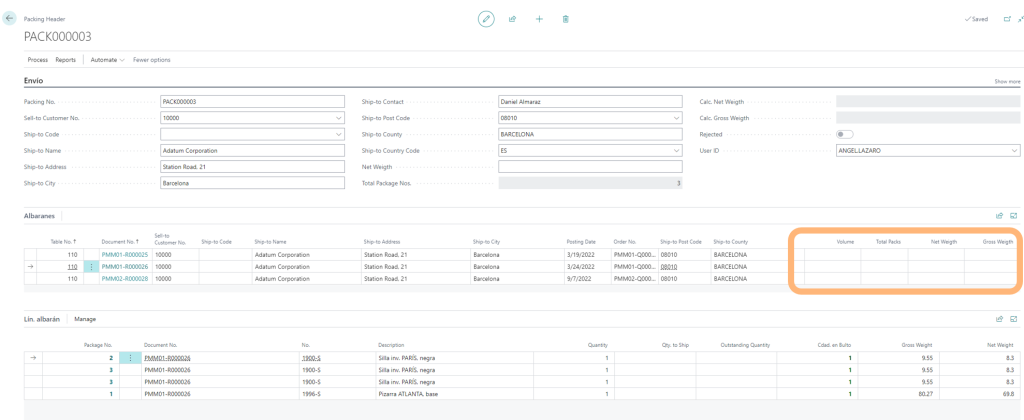The height and width of the screenshot is (420, 1024).
Task: Open row options for Package No. 2 line
Action: coord(131,358)
